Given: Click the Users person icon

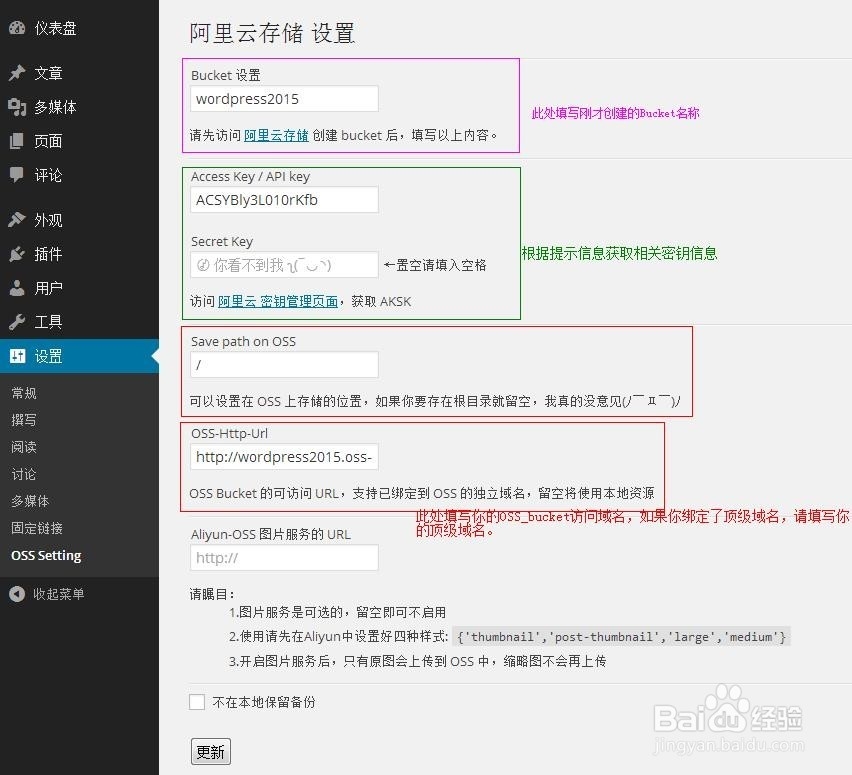Looking at the screenshot, I should pyautogui.click(x=17, y=288).
